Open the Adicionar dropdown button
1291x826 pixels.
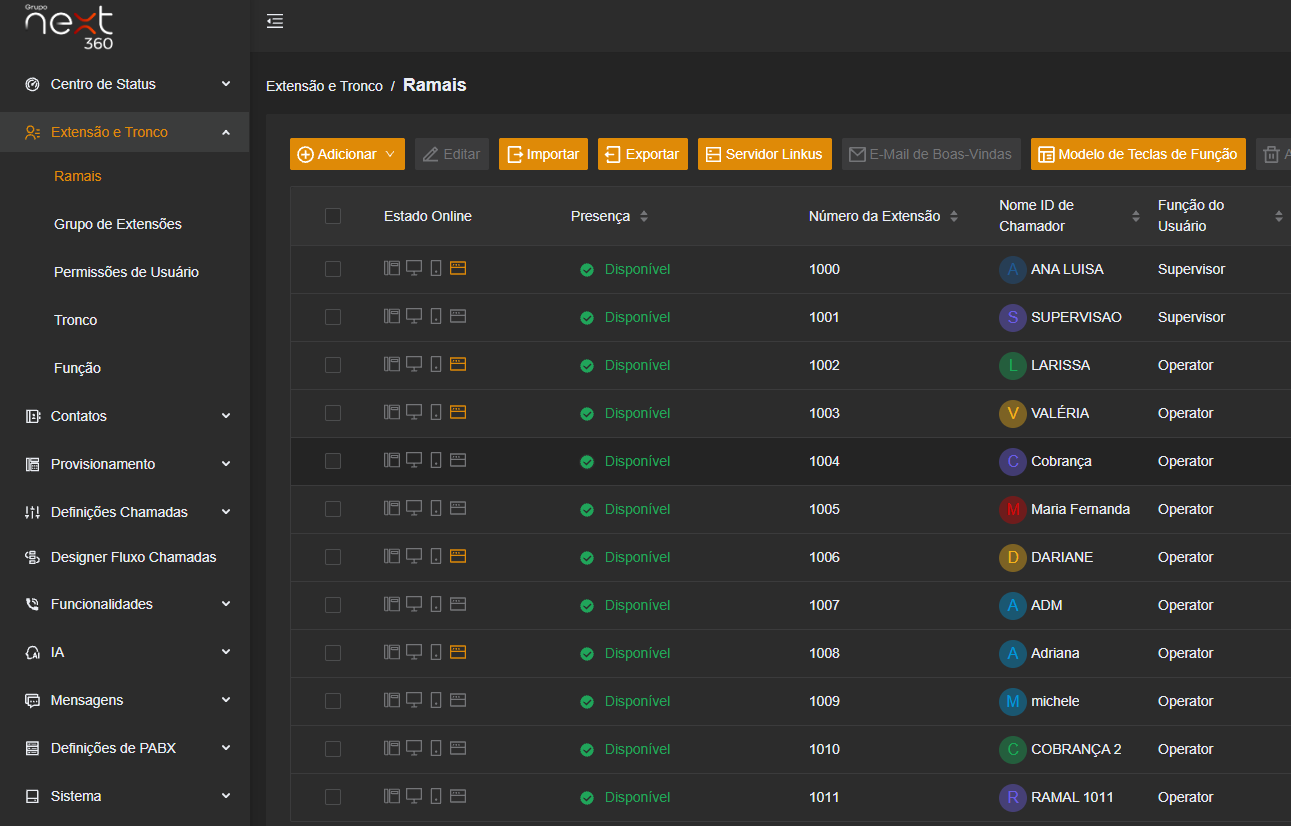click(347, 154)
